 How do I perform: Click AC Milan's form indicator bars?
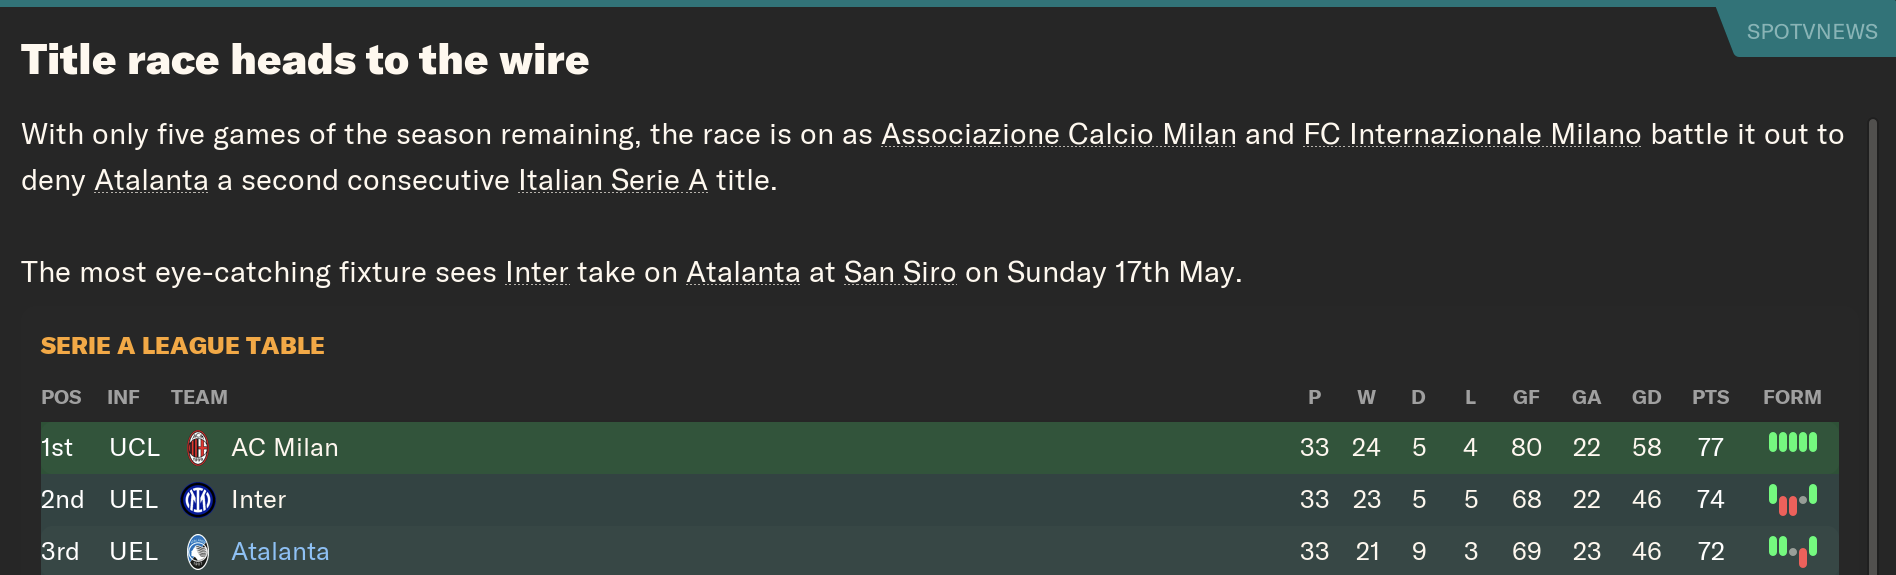[x=1792, y=442]
